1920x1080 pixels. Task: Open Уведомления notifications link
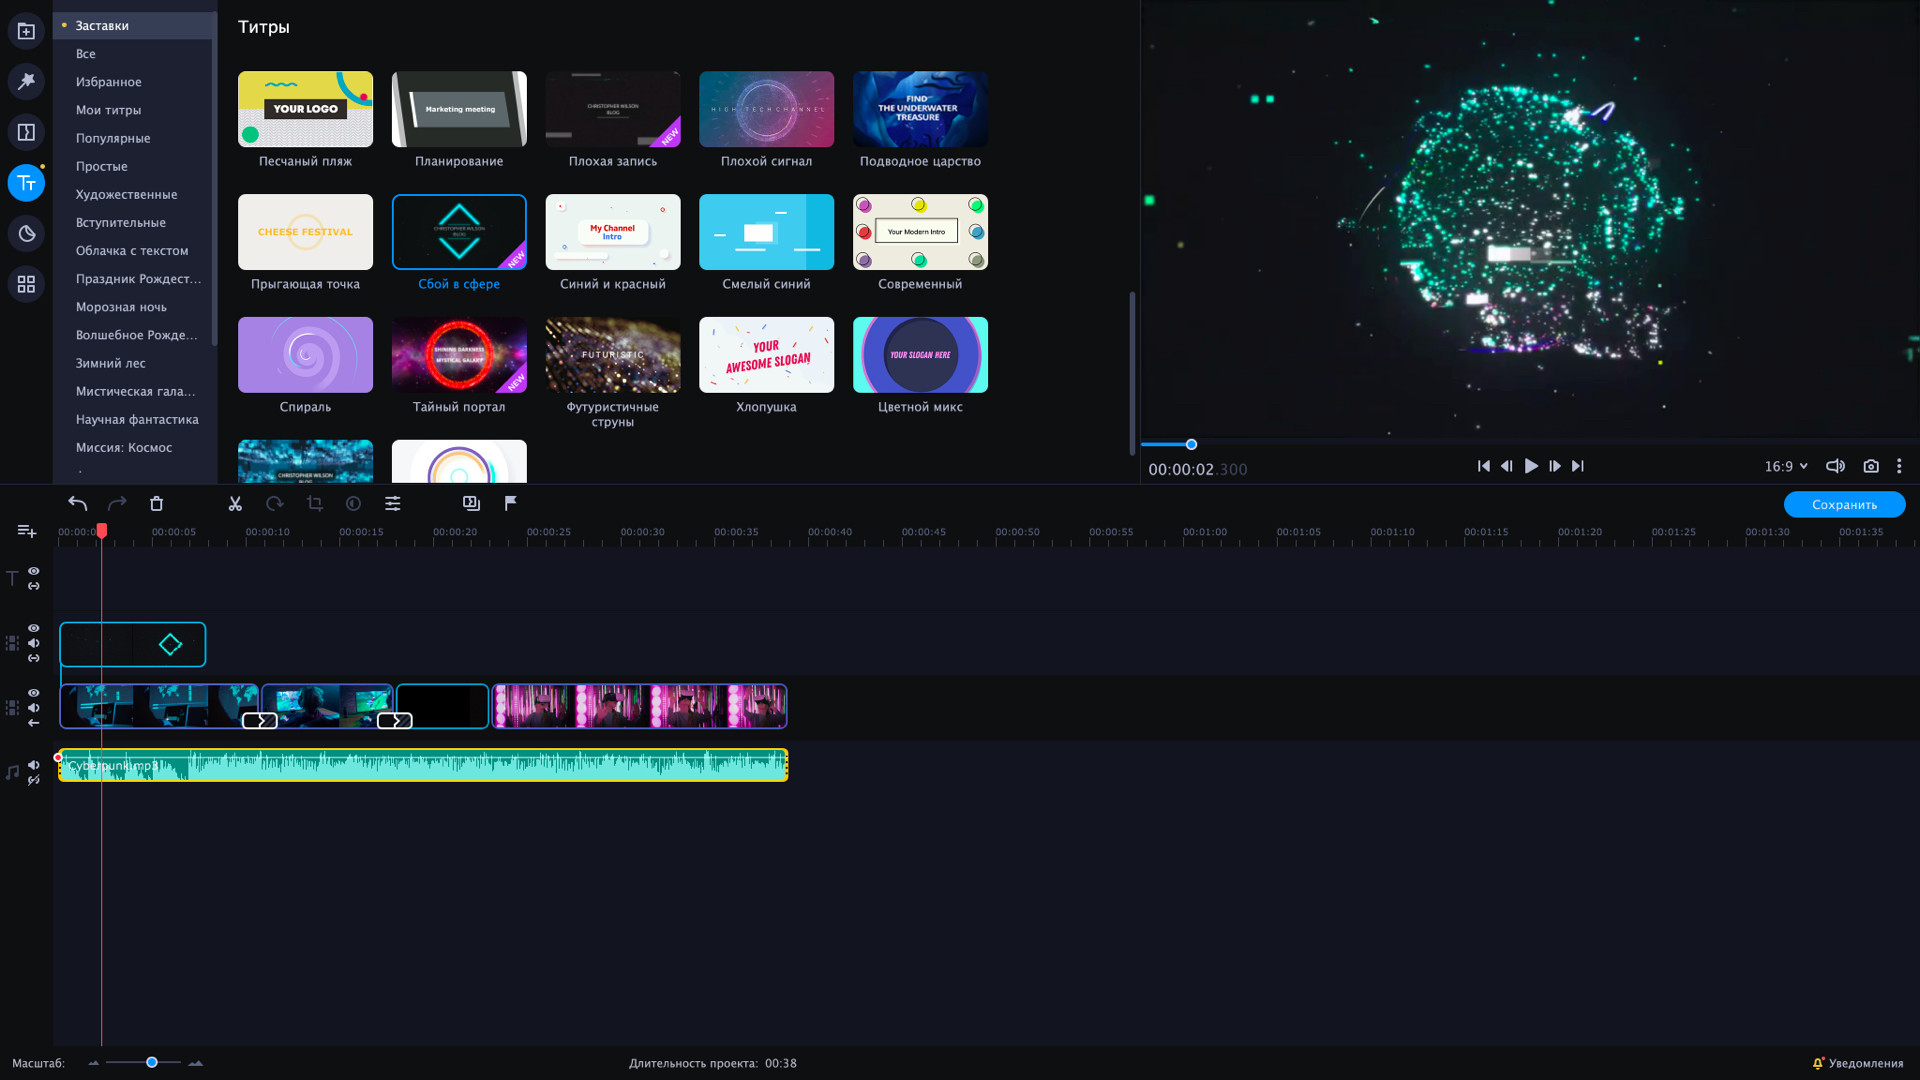pyautogui.click(x=1858, y=1063)
